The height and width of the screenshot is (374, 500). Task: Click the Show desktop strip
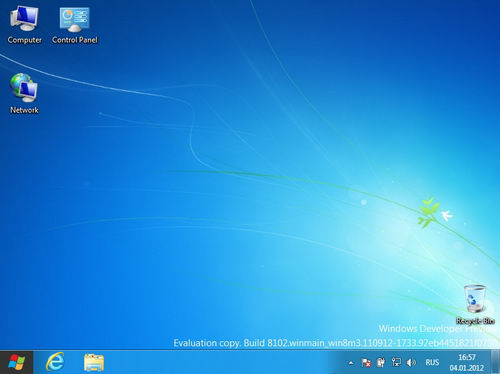[496, 363]
